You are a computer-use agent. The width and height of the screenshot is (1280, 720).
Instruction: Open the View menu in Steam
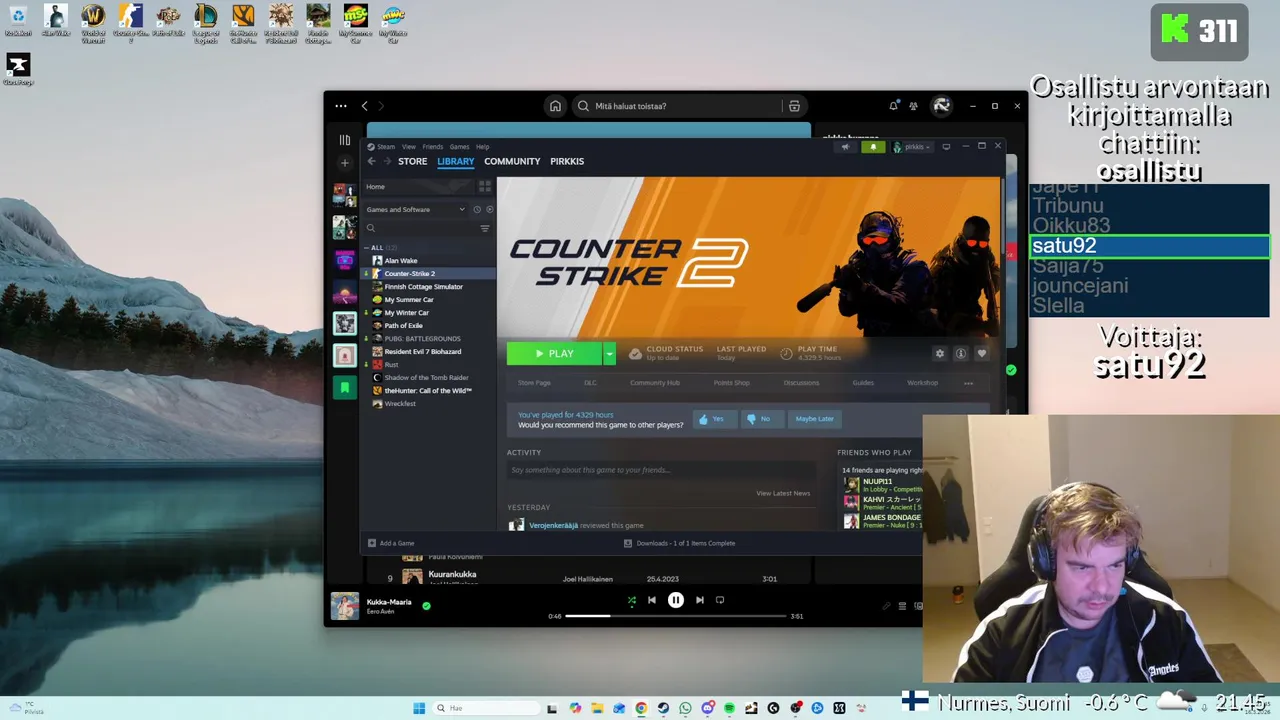pos(408,147)
